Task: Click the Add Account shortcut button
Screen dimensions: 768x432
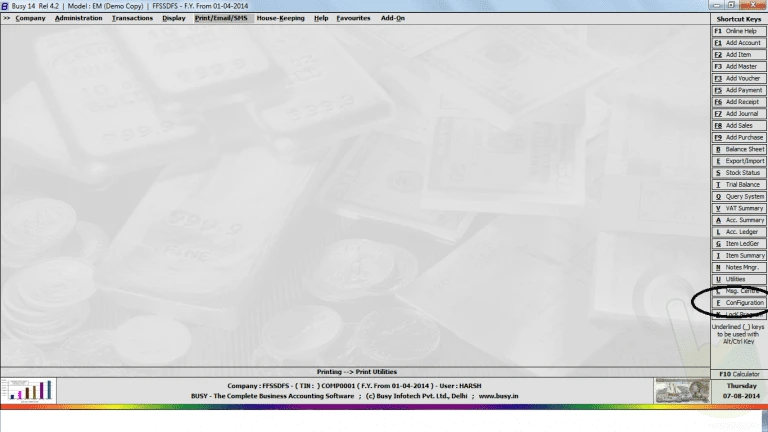Action: 739,43
